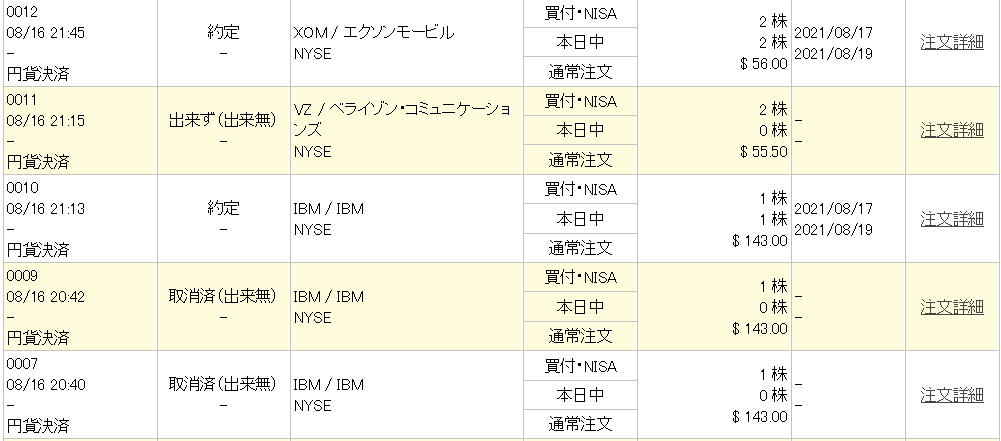
Task: View 注文詳細 for IBM order 0010
Action: point(952,218)
